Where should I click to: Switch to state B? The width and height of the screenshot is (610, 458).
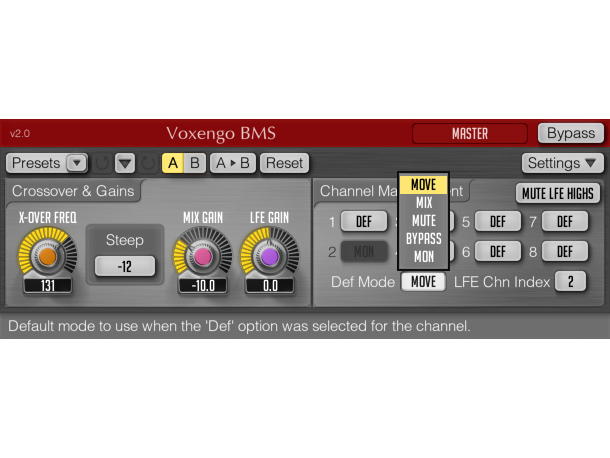pyautogui.click(x=195, y=163)
